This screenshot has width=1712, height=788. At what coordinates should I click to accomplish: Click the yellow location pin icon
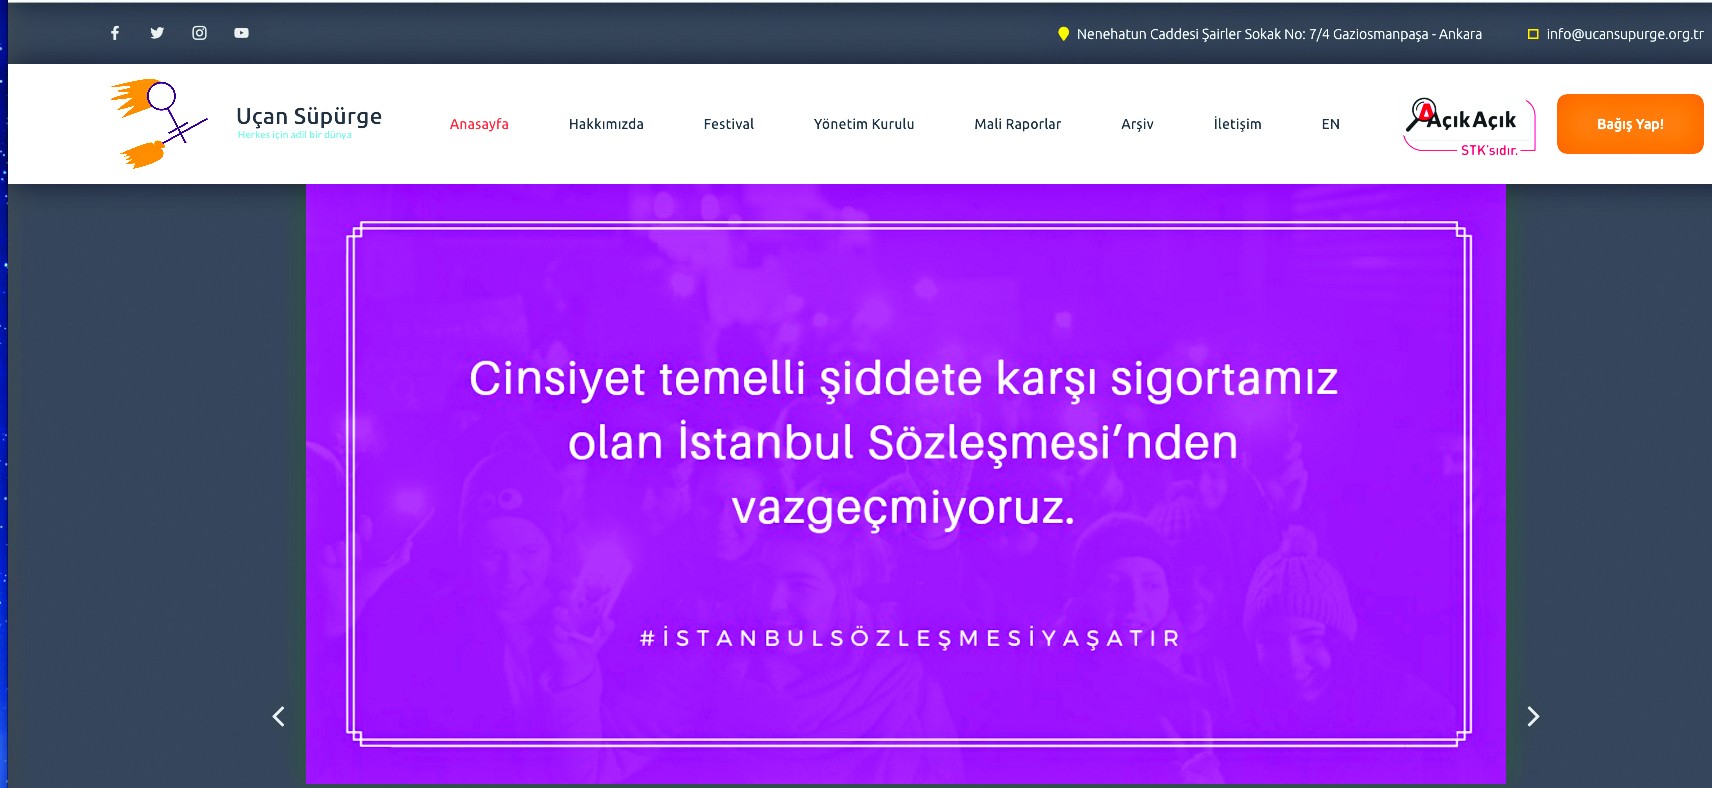(x=1063, y=34)
